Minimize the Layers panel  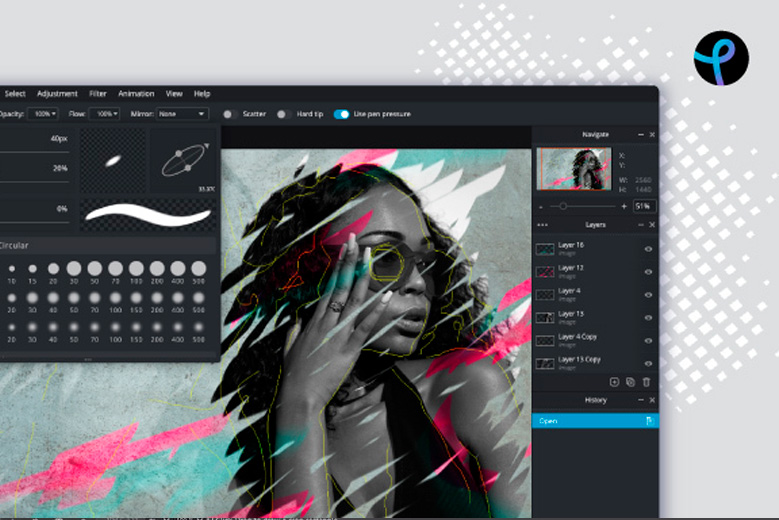click(640, 225)
